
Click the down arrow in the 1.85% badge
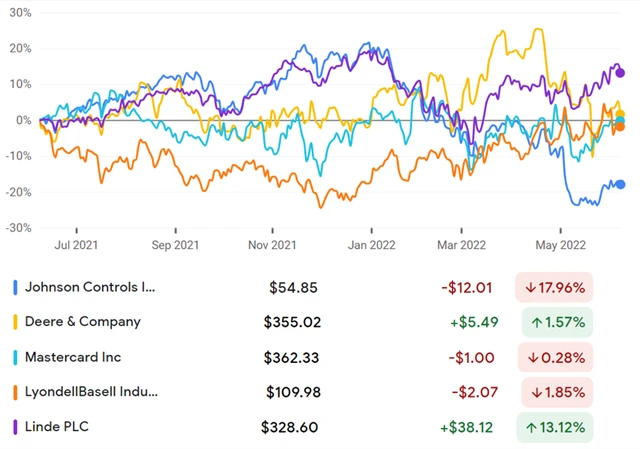pyautogui.click(x=534, y=392)
